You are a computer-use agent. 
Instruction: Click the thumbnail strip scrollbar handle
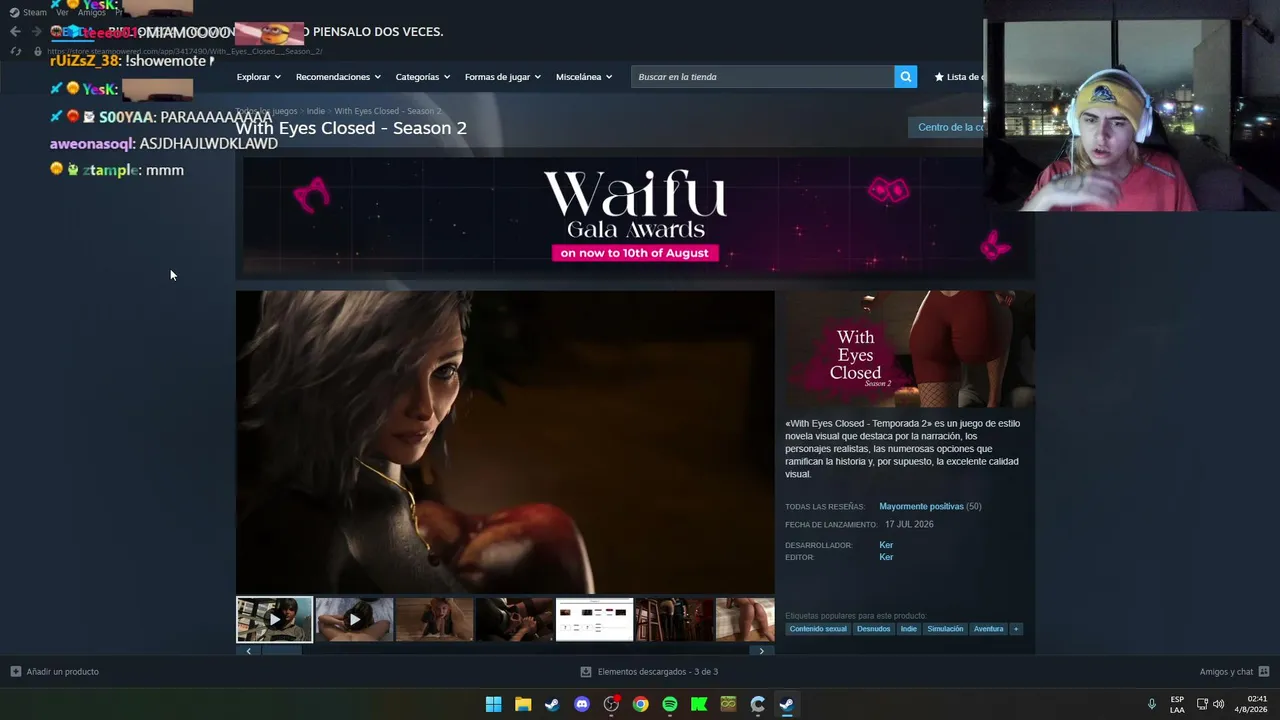[281, 651]
